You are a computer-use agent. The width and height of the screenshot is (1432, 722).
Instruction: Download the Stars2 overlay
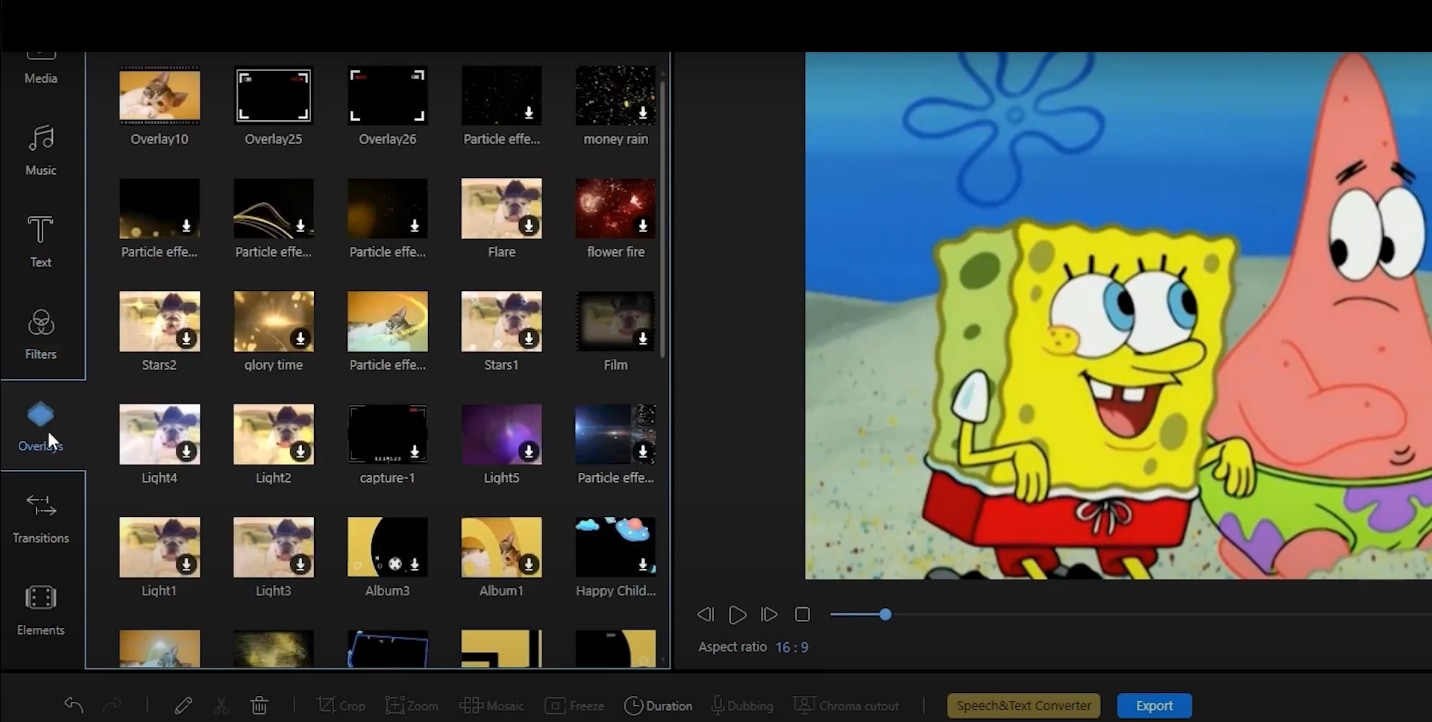coord(187,340)
